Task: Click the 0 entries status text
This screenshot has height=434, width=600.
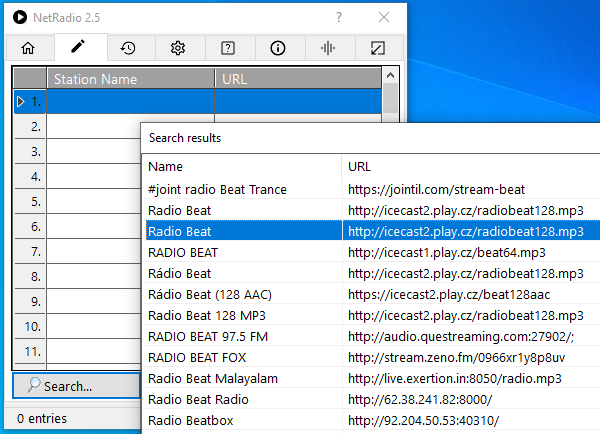Action: tap(42, 419)
